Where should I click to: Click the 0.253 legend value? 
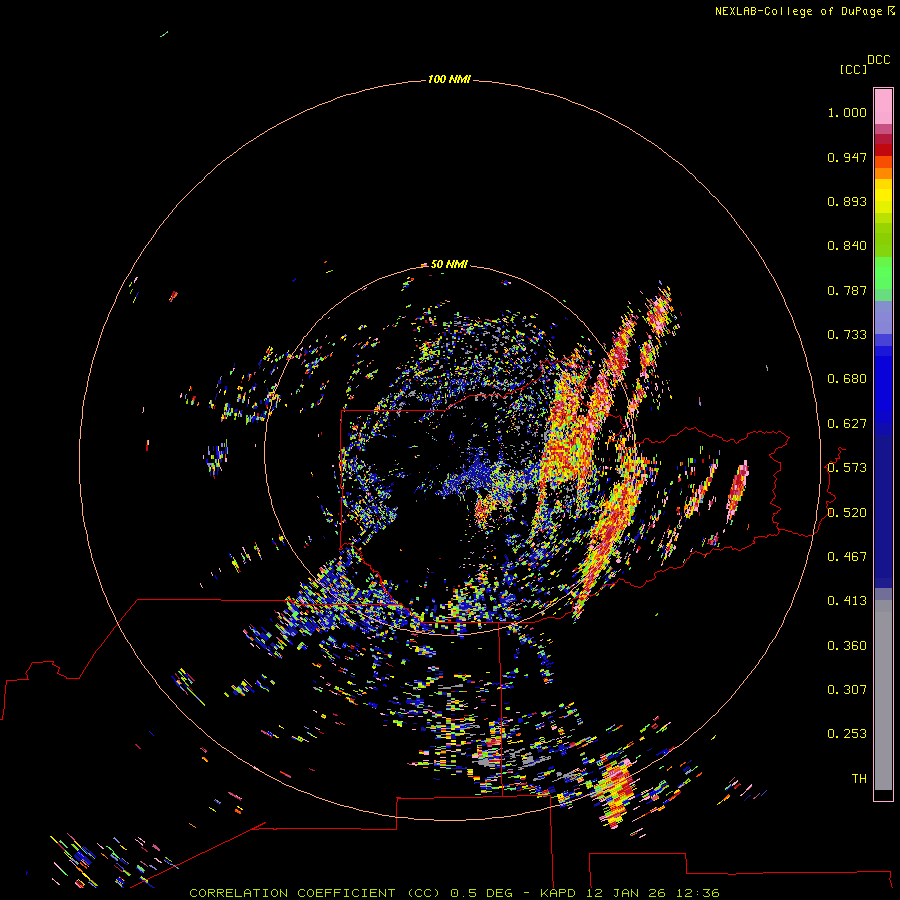[x=847, y=734]
